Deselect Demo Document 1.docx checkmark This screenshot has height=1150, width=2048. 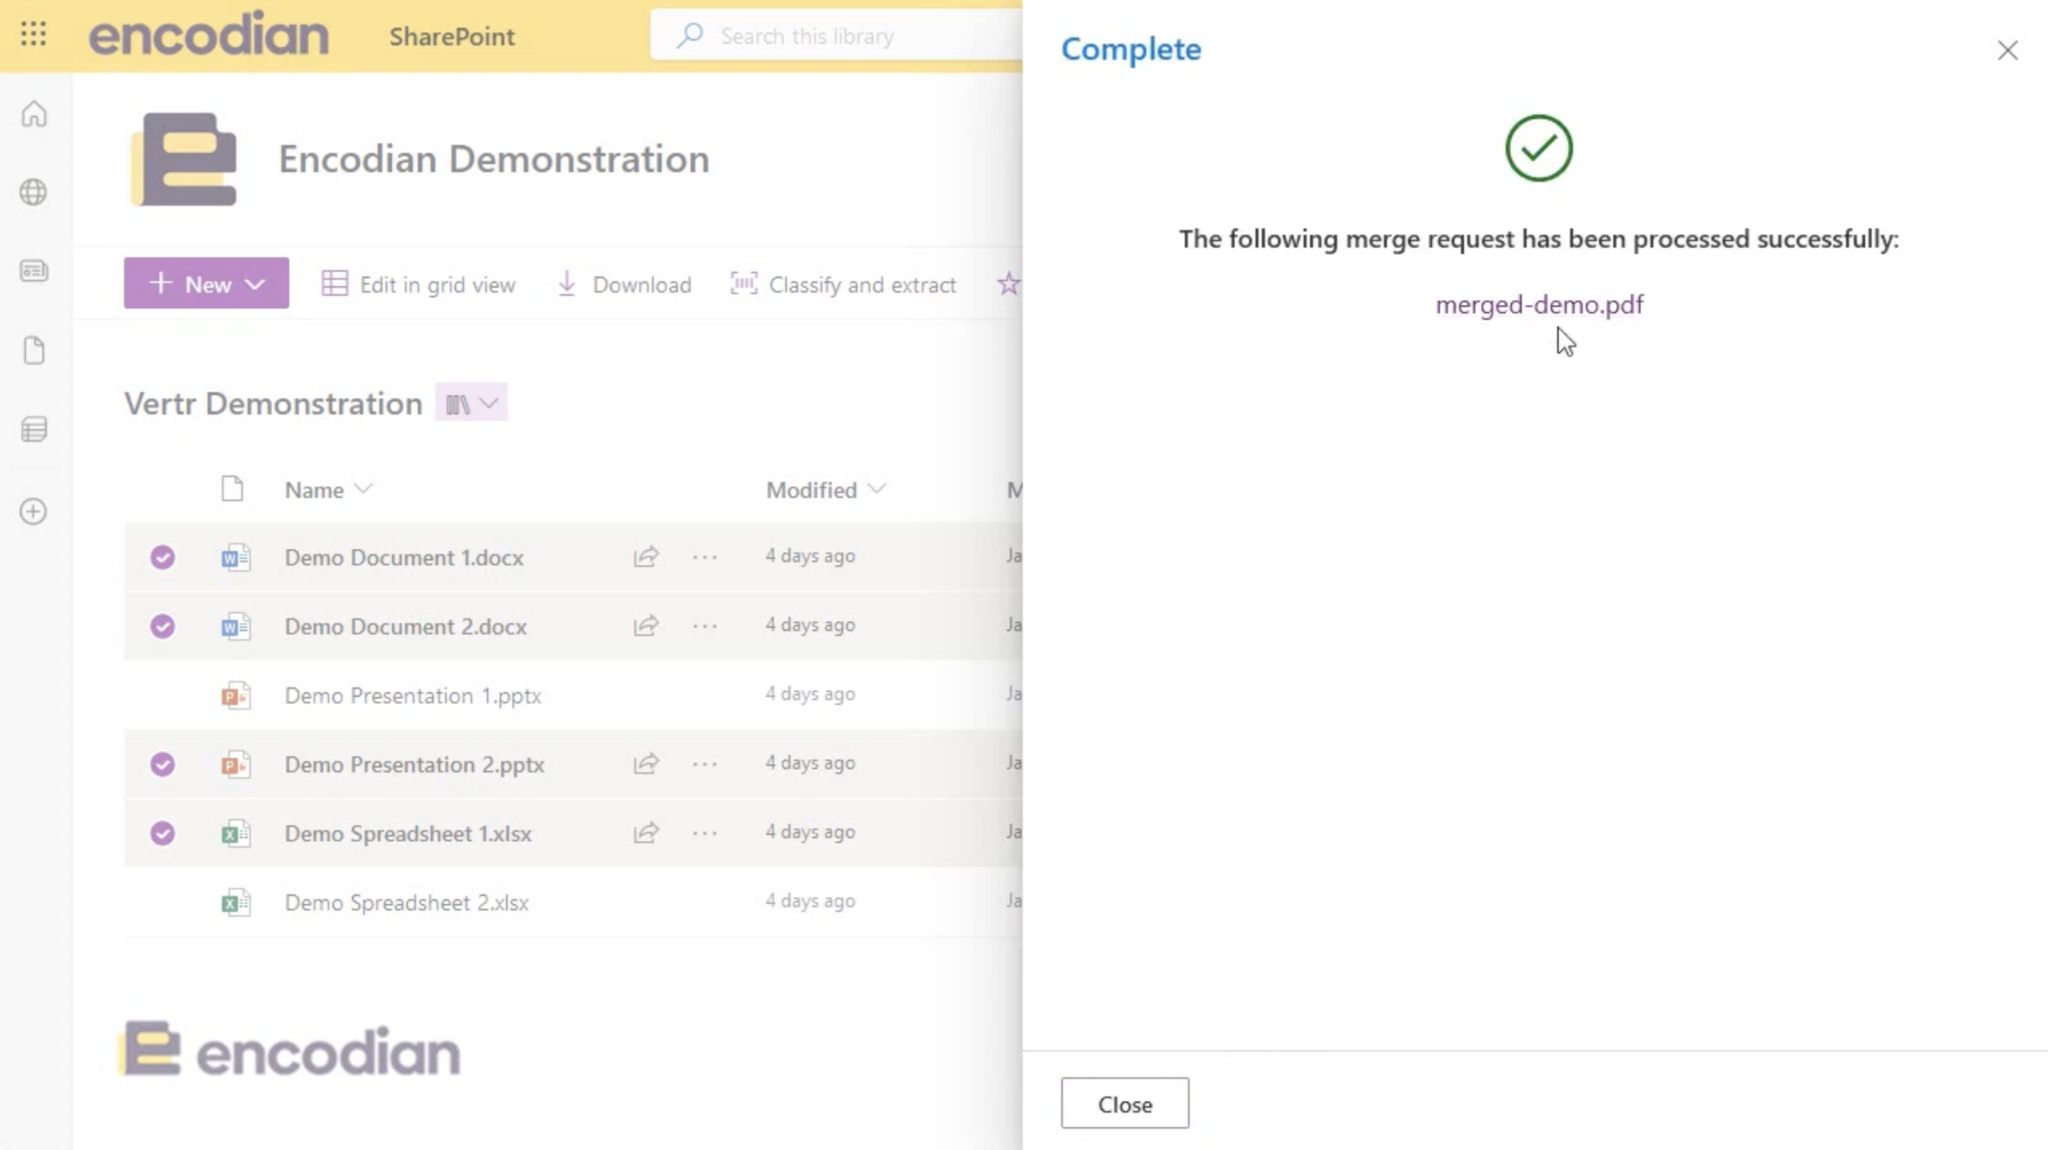click(x=162, y=557)
